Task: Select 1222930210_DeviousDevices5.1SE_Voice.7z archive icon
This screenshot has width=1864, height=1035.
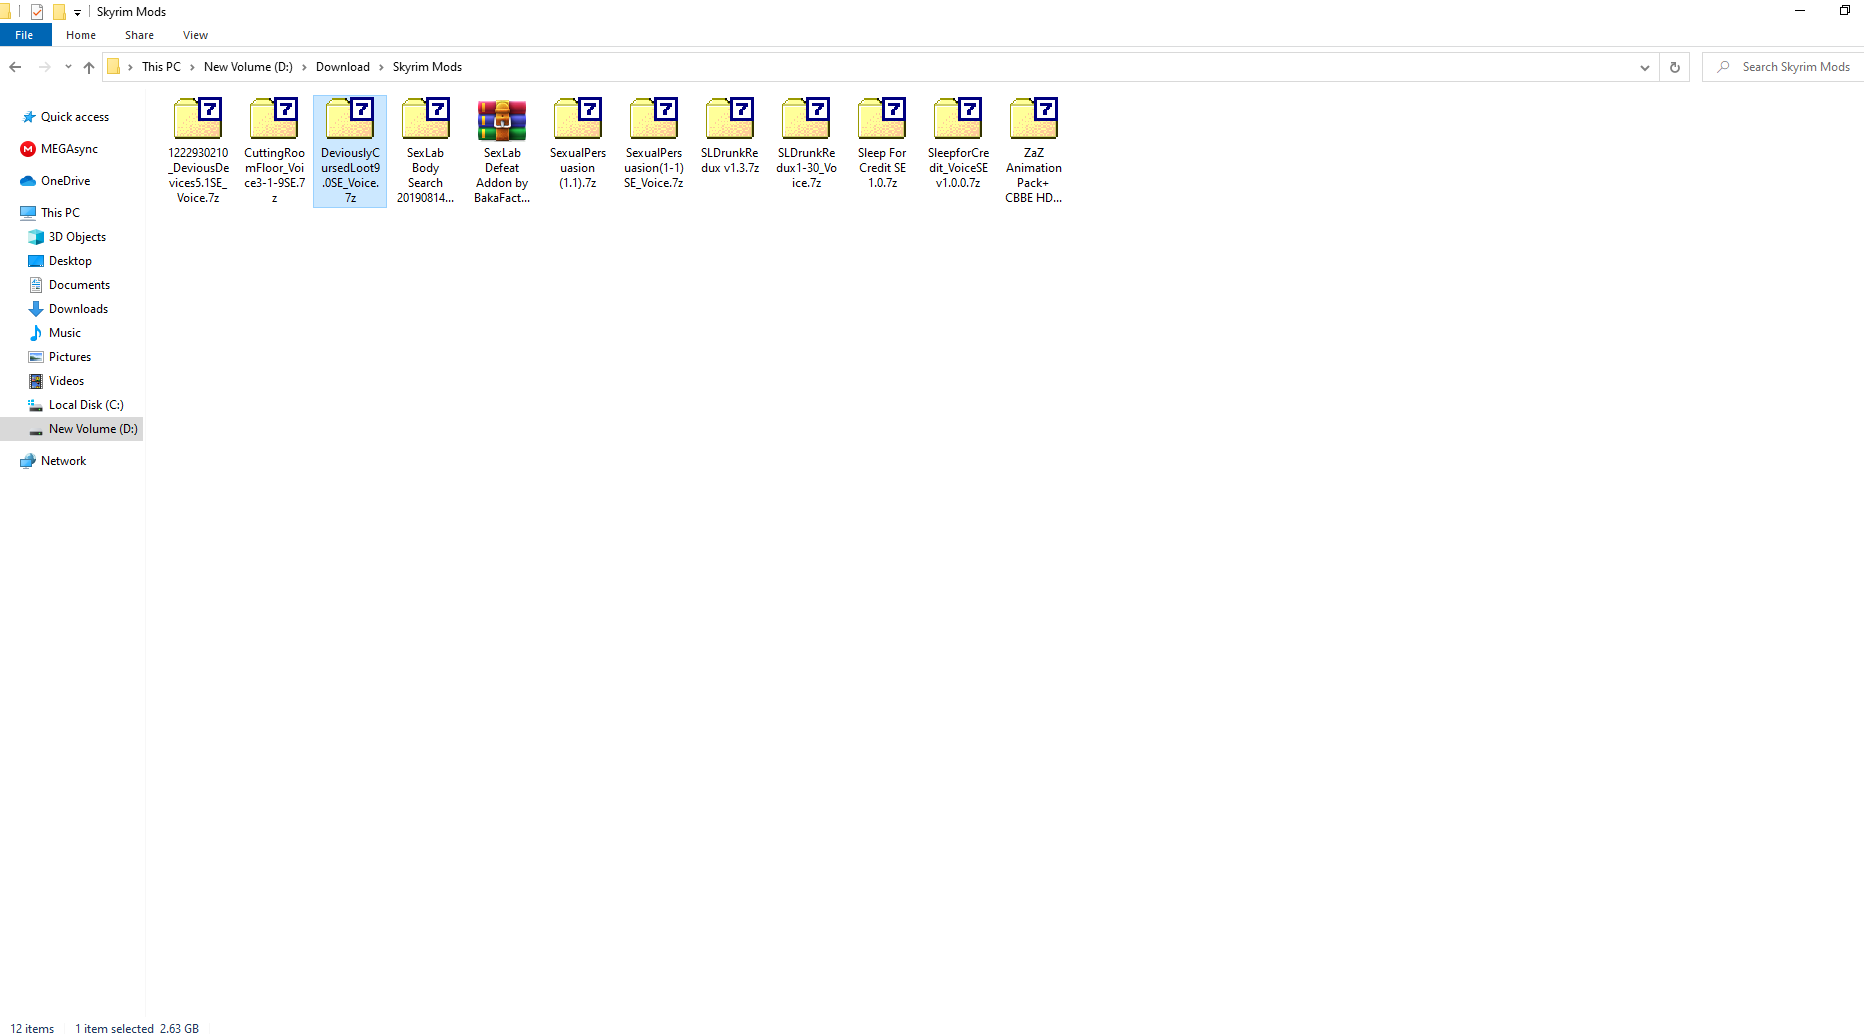Action: pos(198,118)
